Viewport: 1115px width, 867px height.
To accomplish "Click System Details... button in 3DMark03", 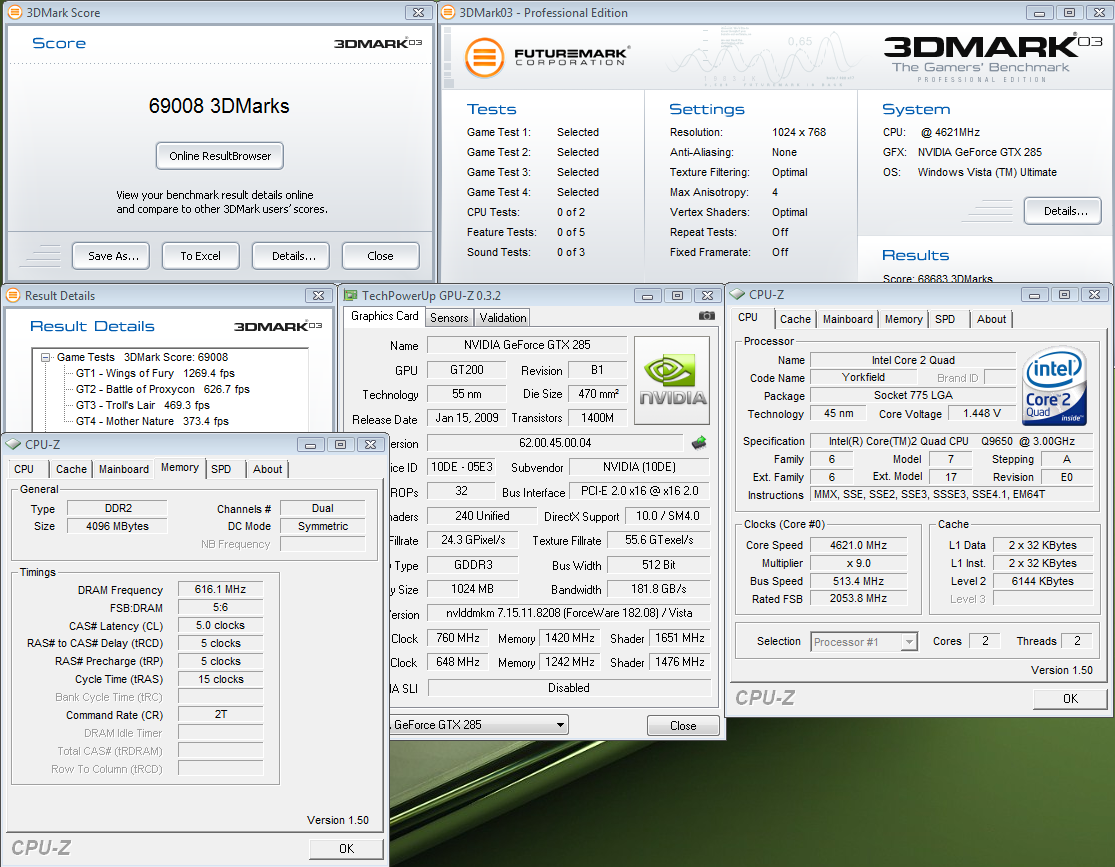I will coord(1063,211).
